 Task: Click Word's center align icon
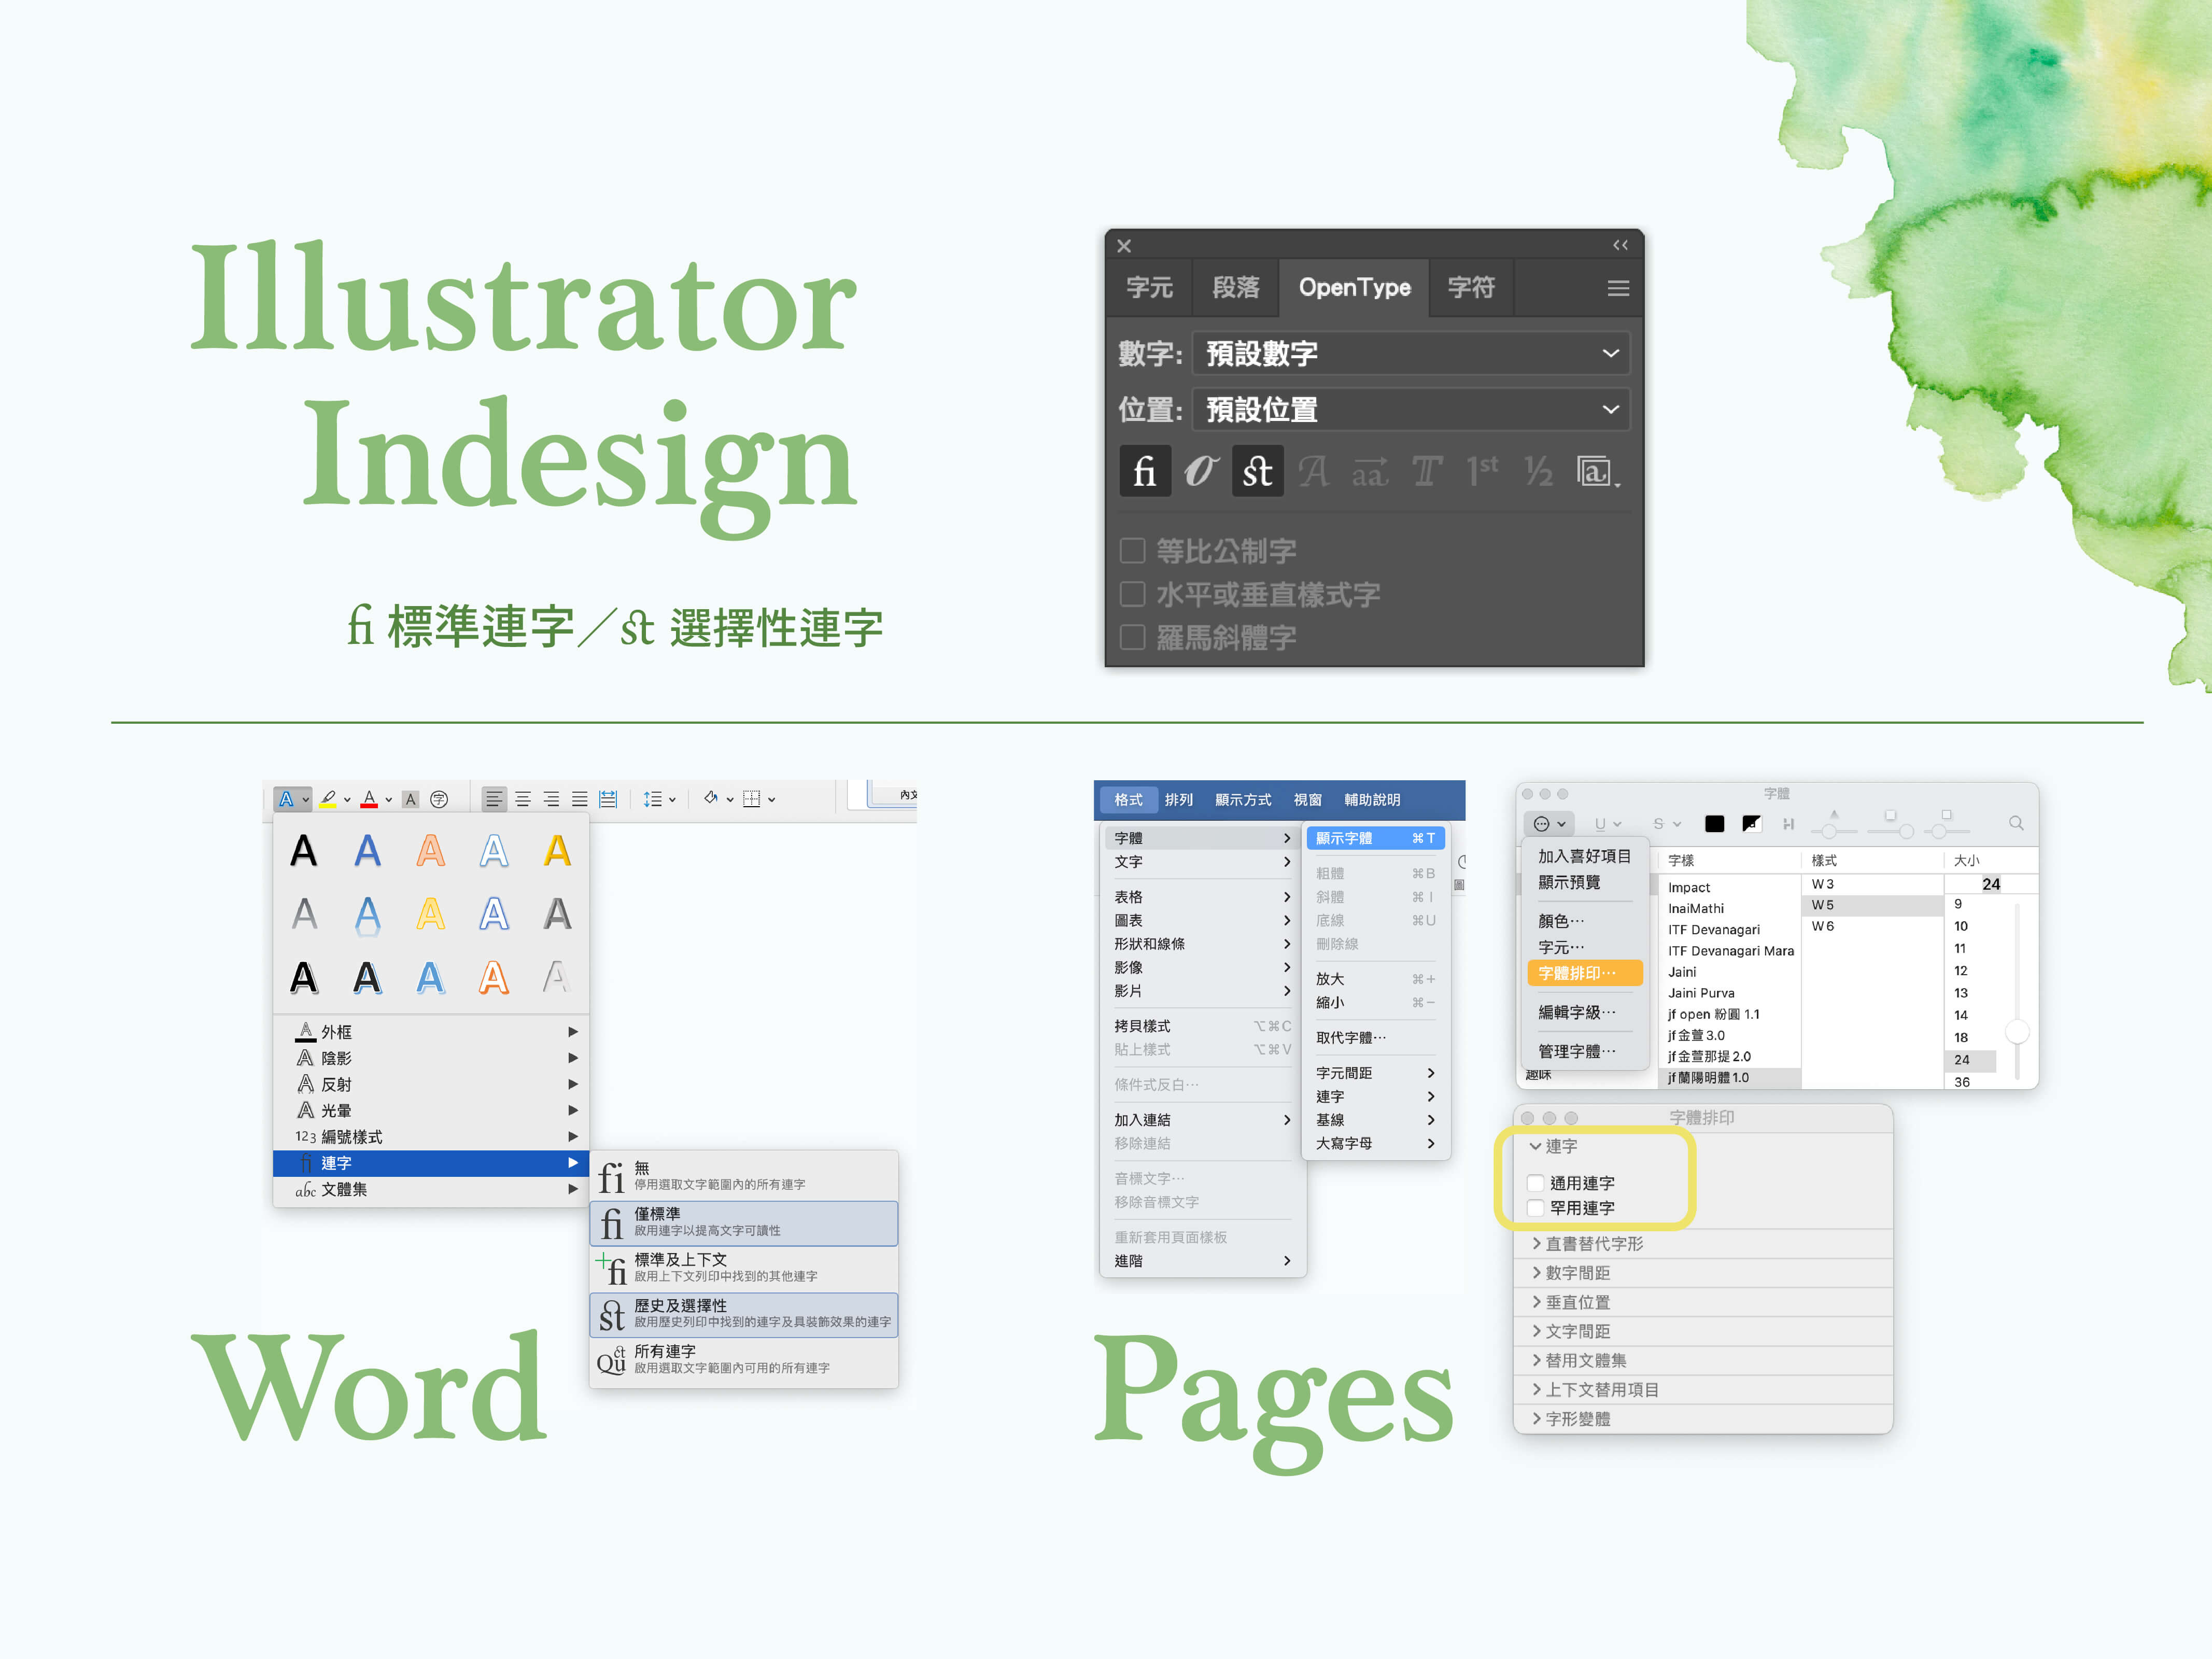pyautogui.click(x=523, y=799)
